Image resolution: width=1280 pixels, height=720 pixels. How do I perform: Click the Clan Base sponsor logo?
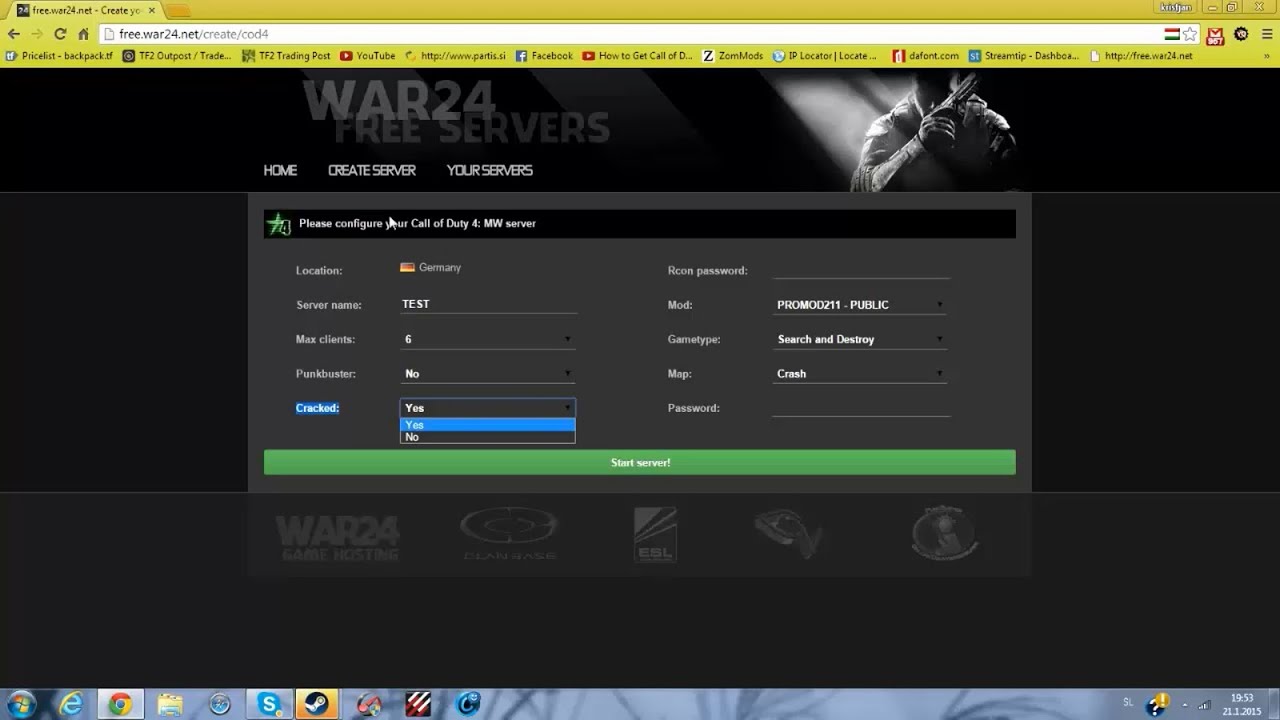click(508, 534)
